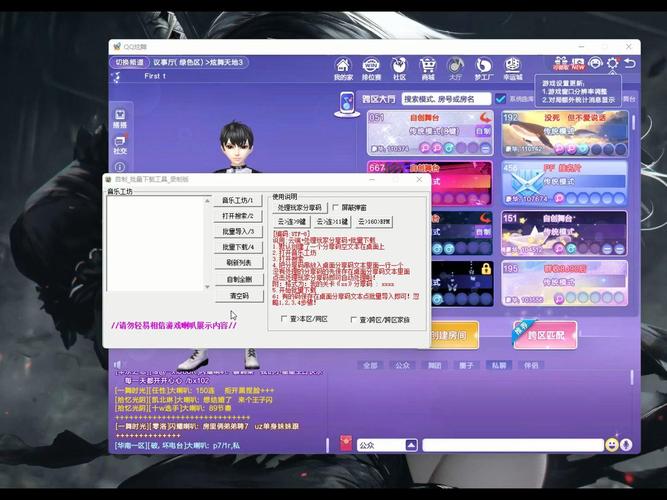Click 云>连>9键 button

click(292, 222)
